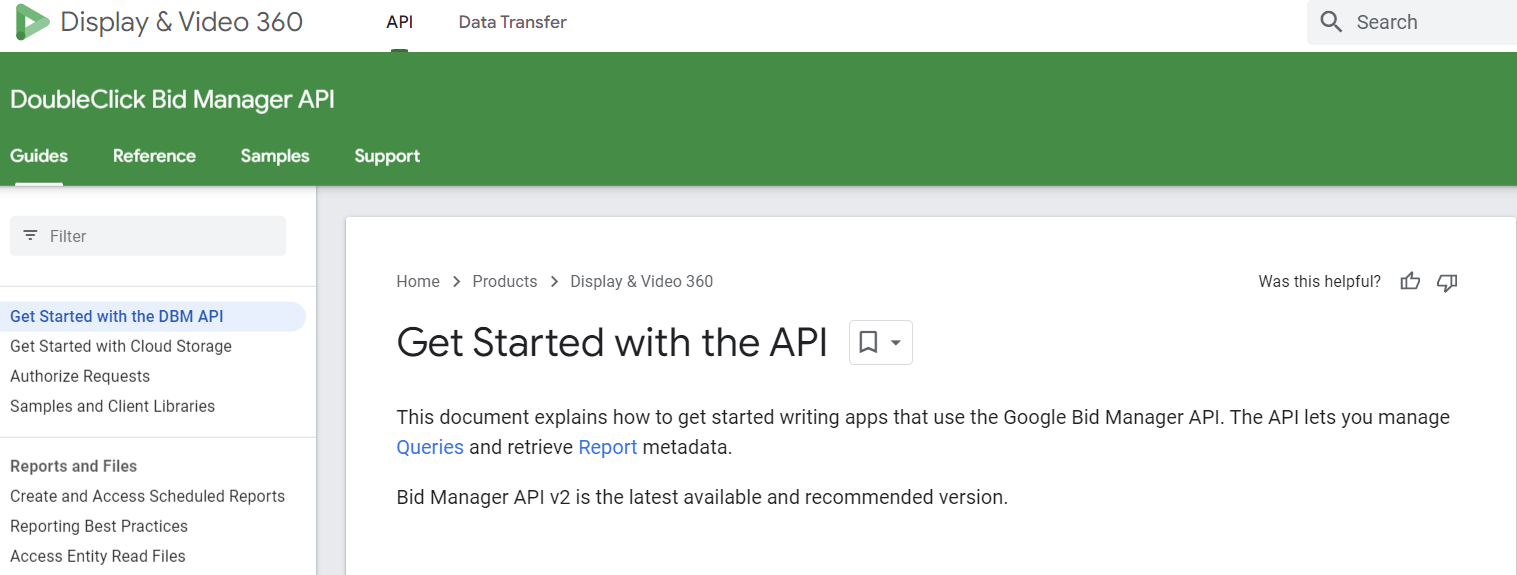Screen dimensions: 1517x575
Task: Click the Products breadcrumb
Action: 505,281
